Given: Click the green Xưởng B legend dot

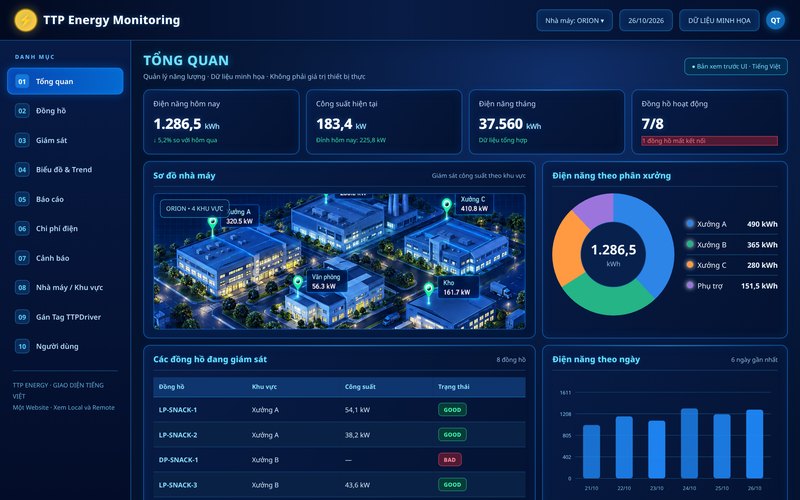Looking at the screenshot, I should tap(690, 244).
